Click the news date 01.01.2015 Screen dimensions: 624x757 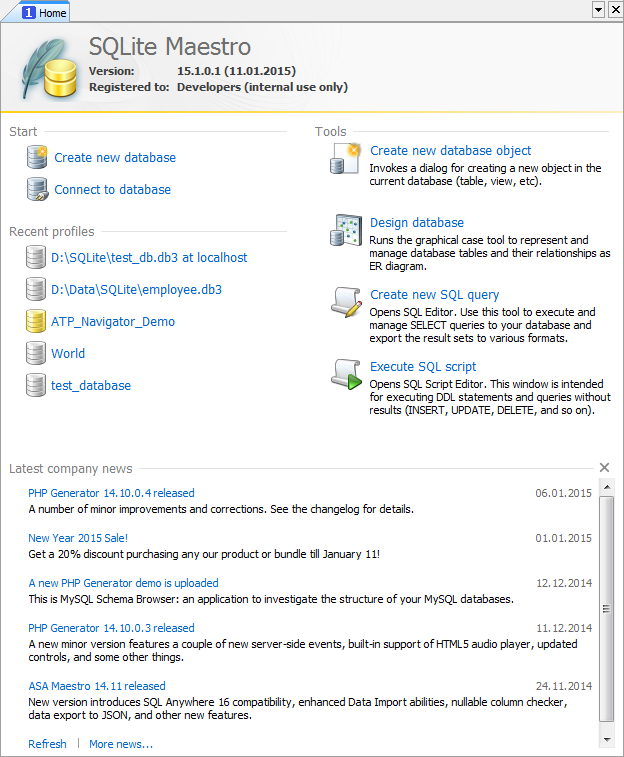(563, 538)
